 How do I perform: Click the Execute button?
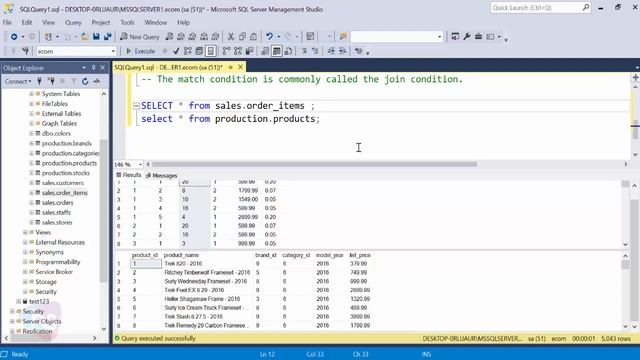(141, 51)
